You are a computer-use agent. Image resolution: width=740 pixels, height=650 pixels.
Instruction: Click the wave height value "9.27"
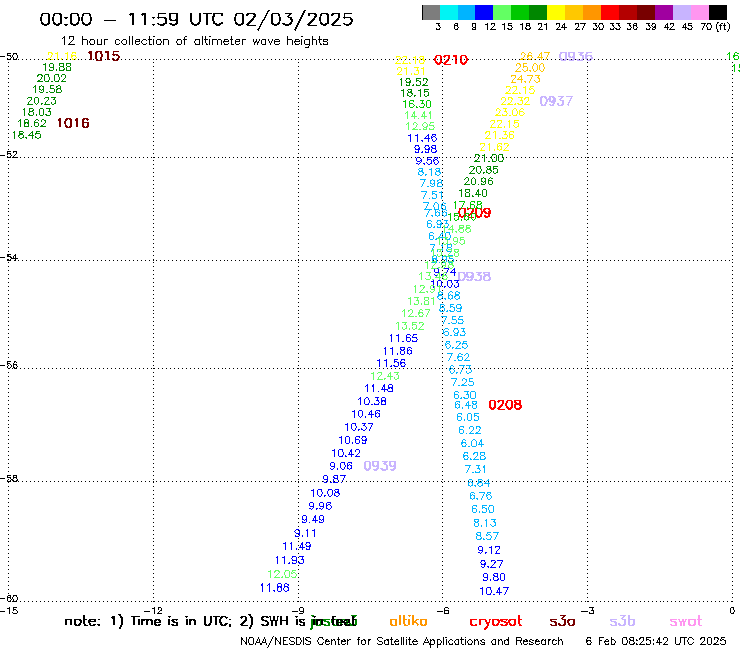491,564
